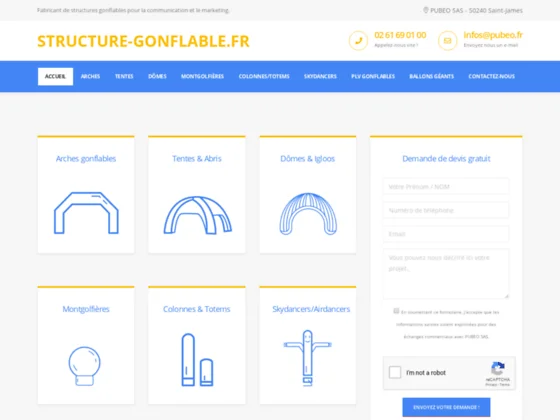Viewport: 560px width, 420px height.
Task: Open the Tentes menu item
Action: pyautogui.click(x=124, y=76)
